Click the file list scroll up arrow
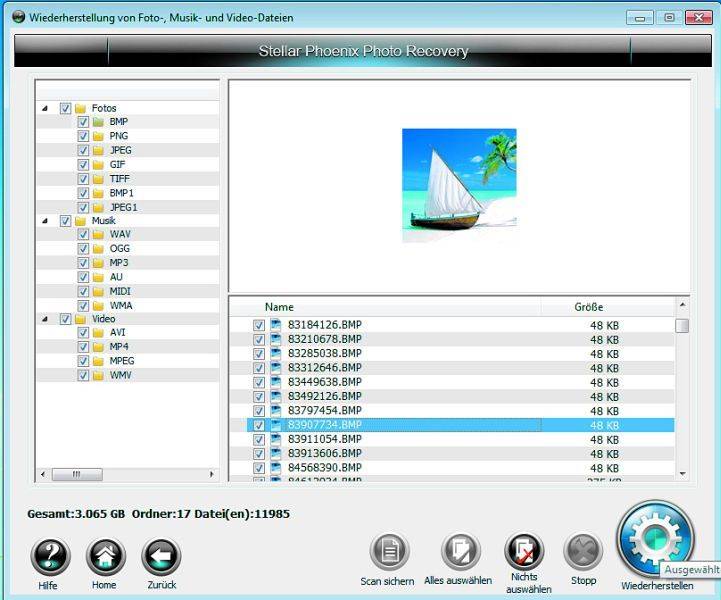The height and width of the screenshot is (600, 721). point(682,305)
